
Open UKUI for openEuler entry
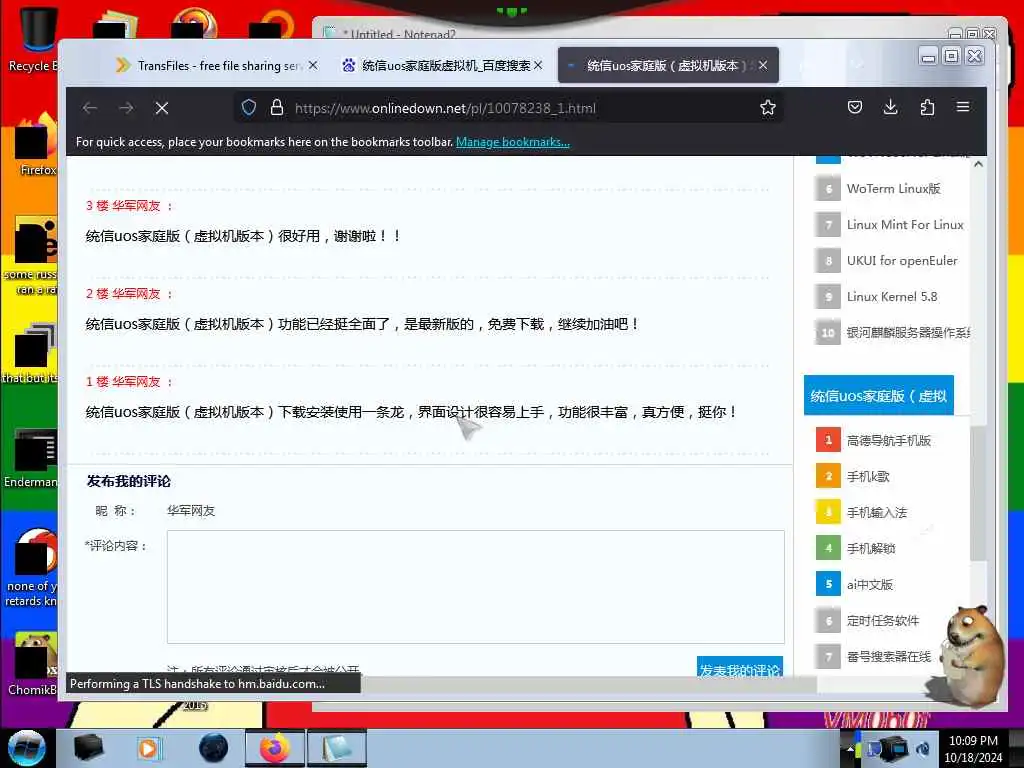coord(902,261)
